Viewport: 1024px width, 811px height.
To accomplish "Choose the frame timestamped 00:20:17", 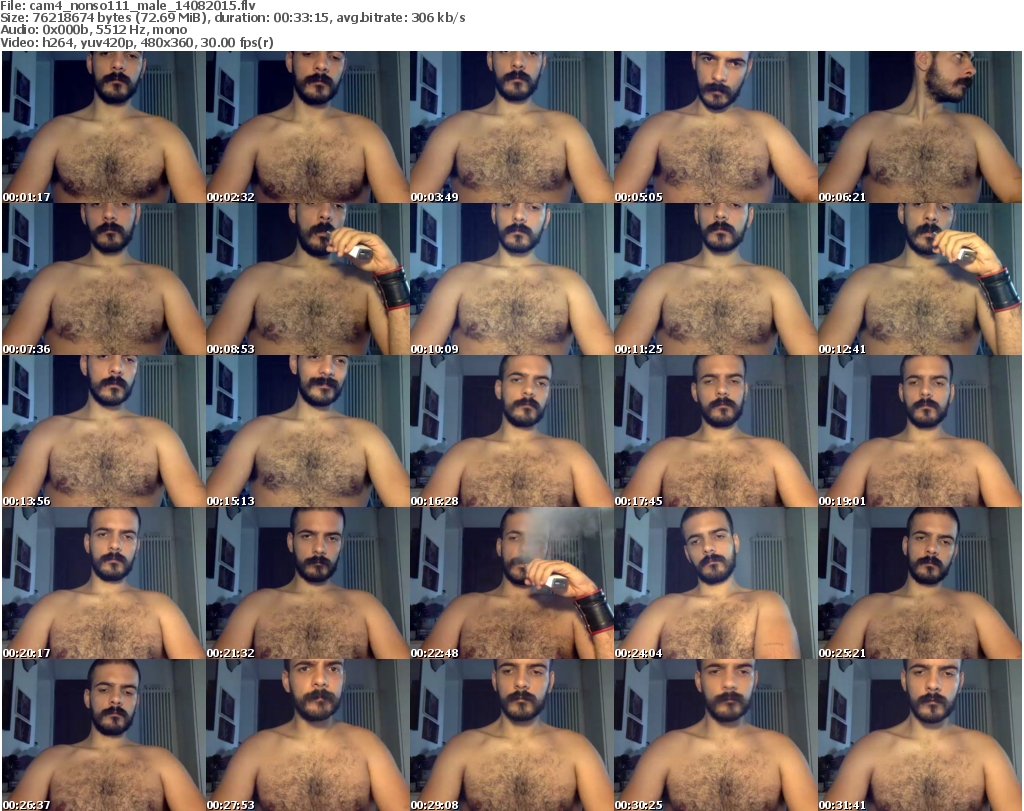I will coord(104,583).
